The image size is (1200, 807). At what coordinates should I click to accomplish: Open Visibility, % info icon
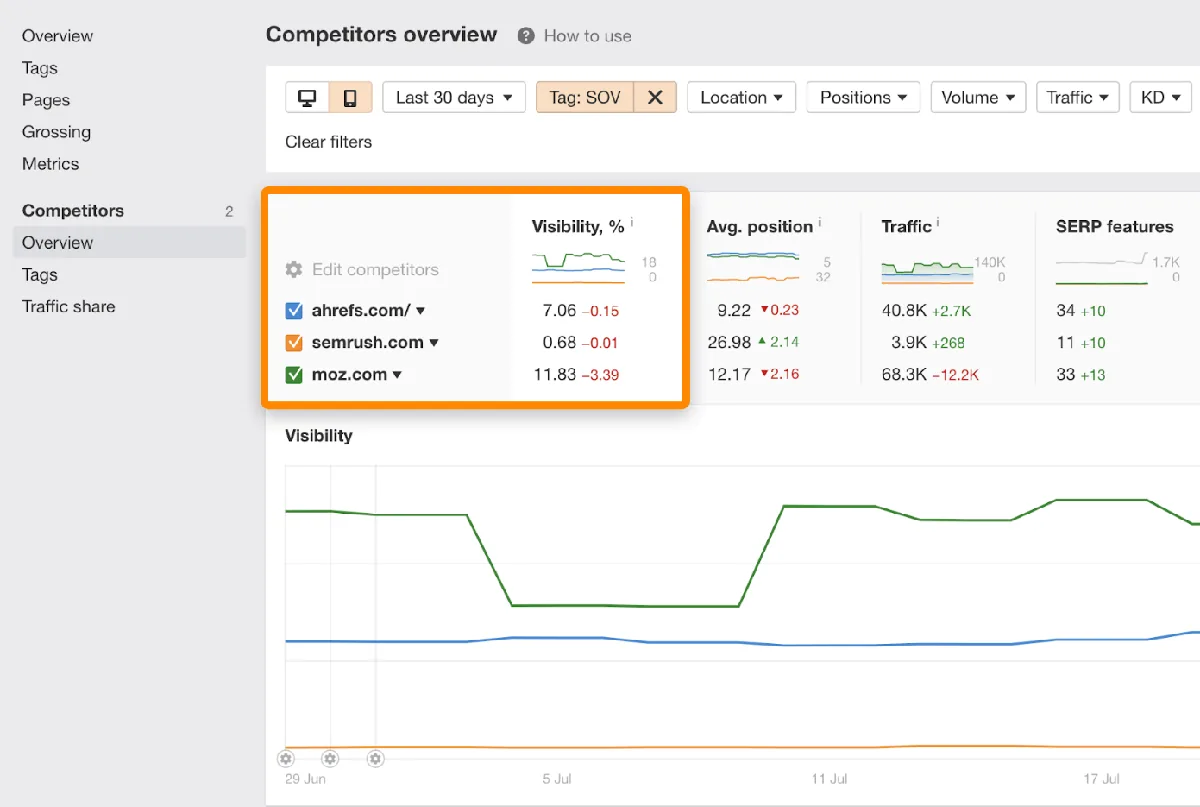click(x=632, y=224)
